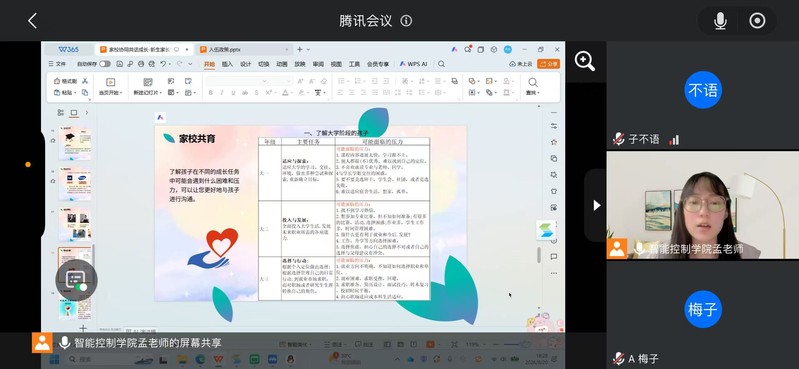Click the WPS AI ribbon button

click(413, 64)
